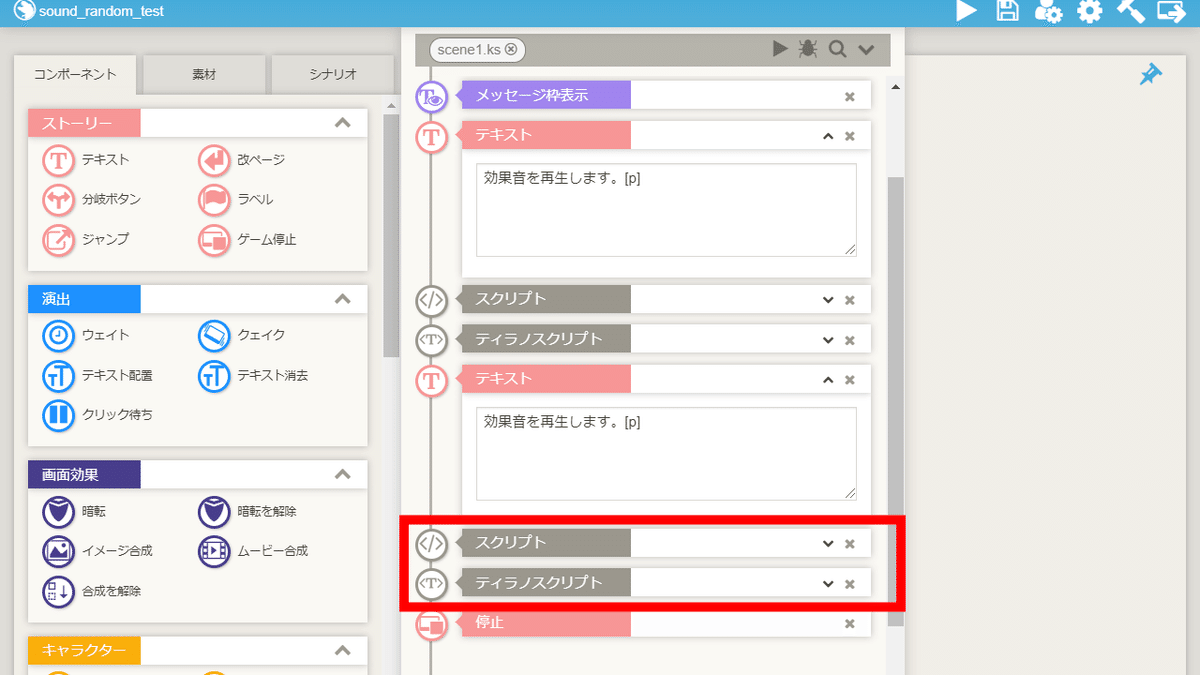
Task: Search the scenario using the magnifier icon
Action: (837, 49)
